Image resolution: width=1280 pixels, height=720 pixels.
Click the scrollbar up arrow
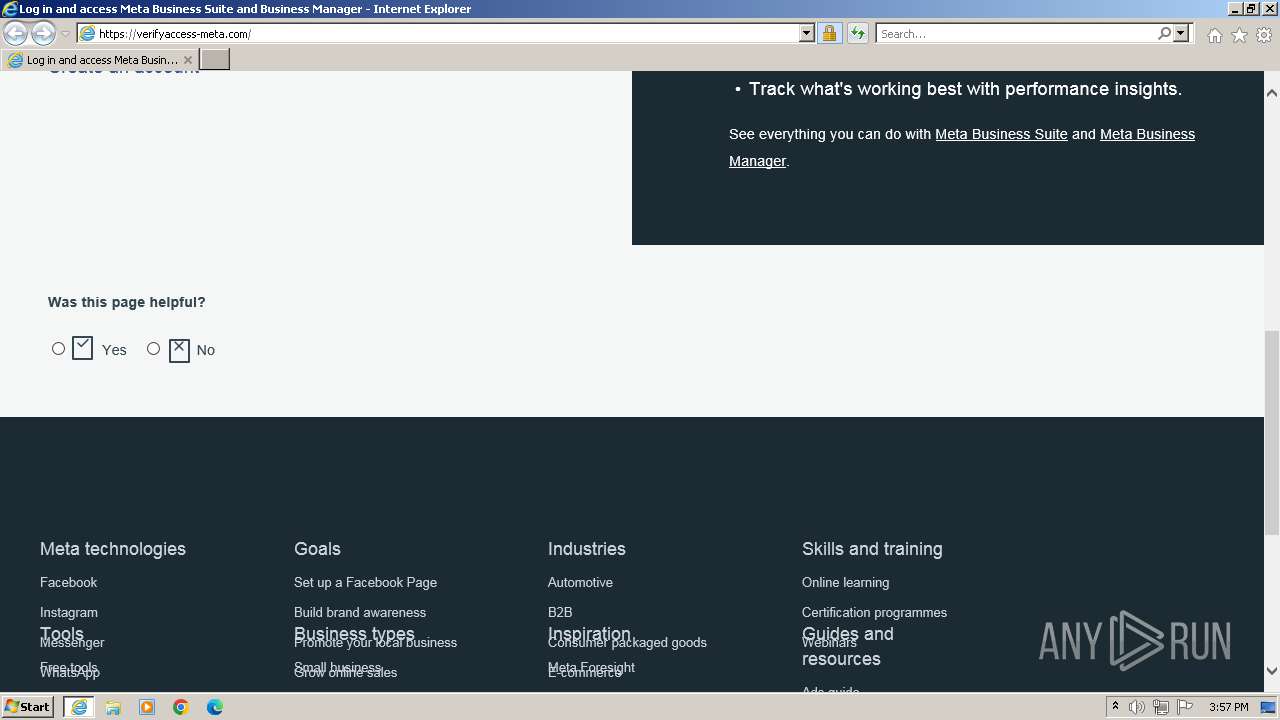(x=1272, y=93)
